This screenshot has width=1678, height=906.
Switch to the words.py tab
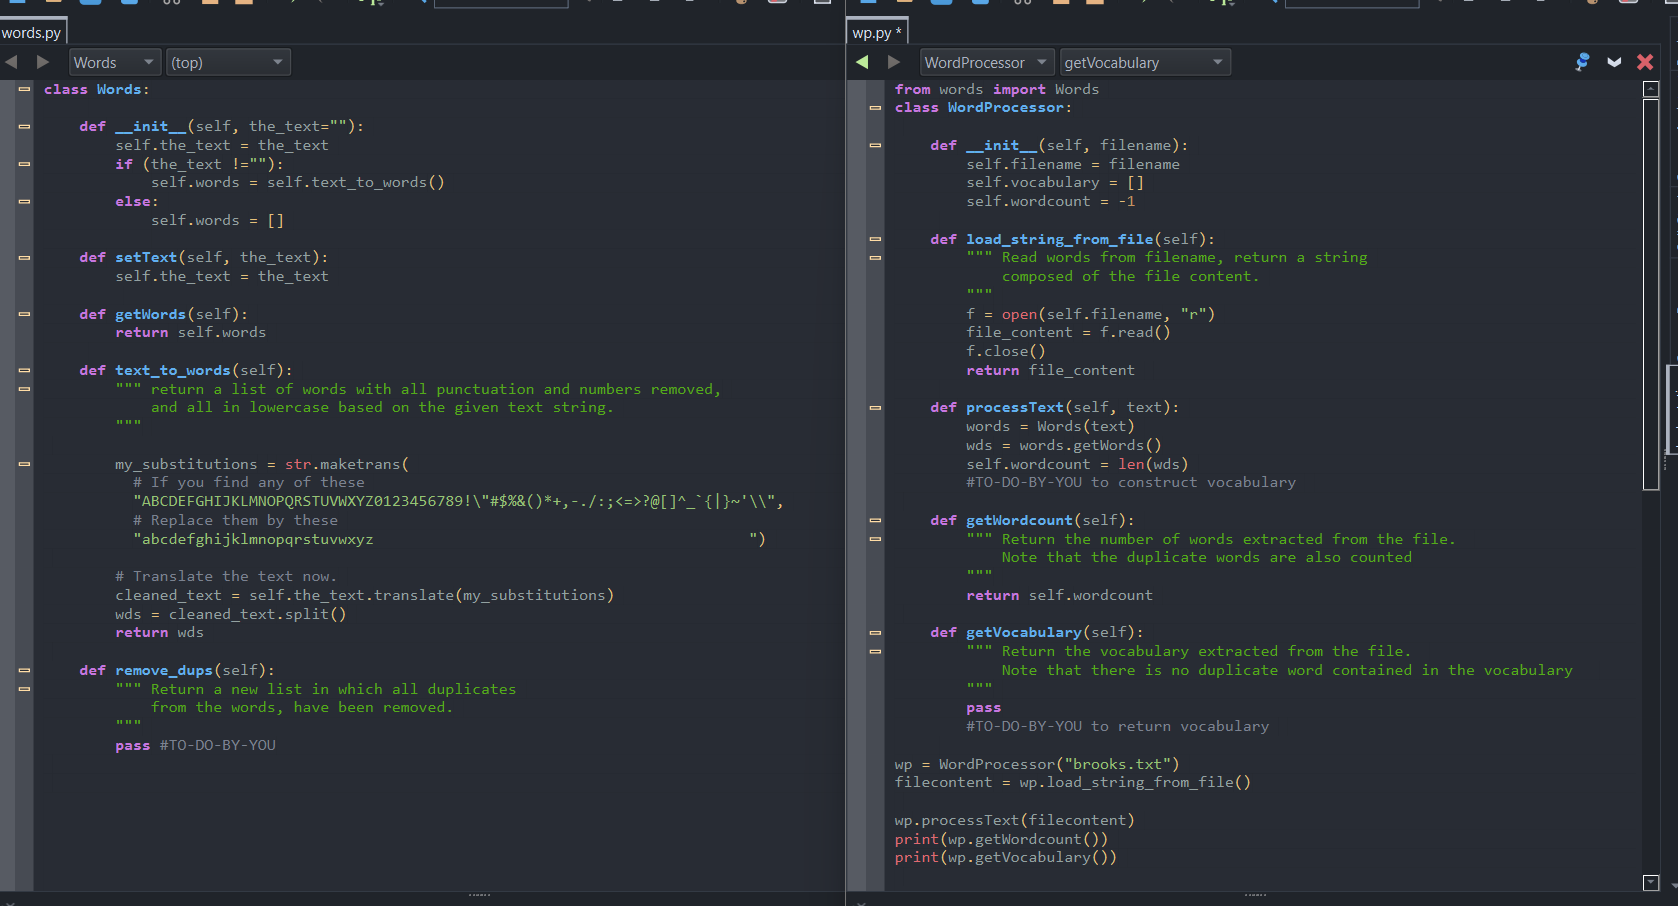tap(32, 33)
